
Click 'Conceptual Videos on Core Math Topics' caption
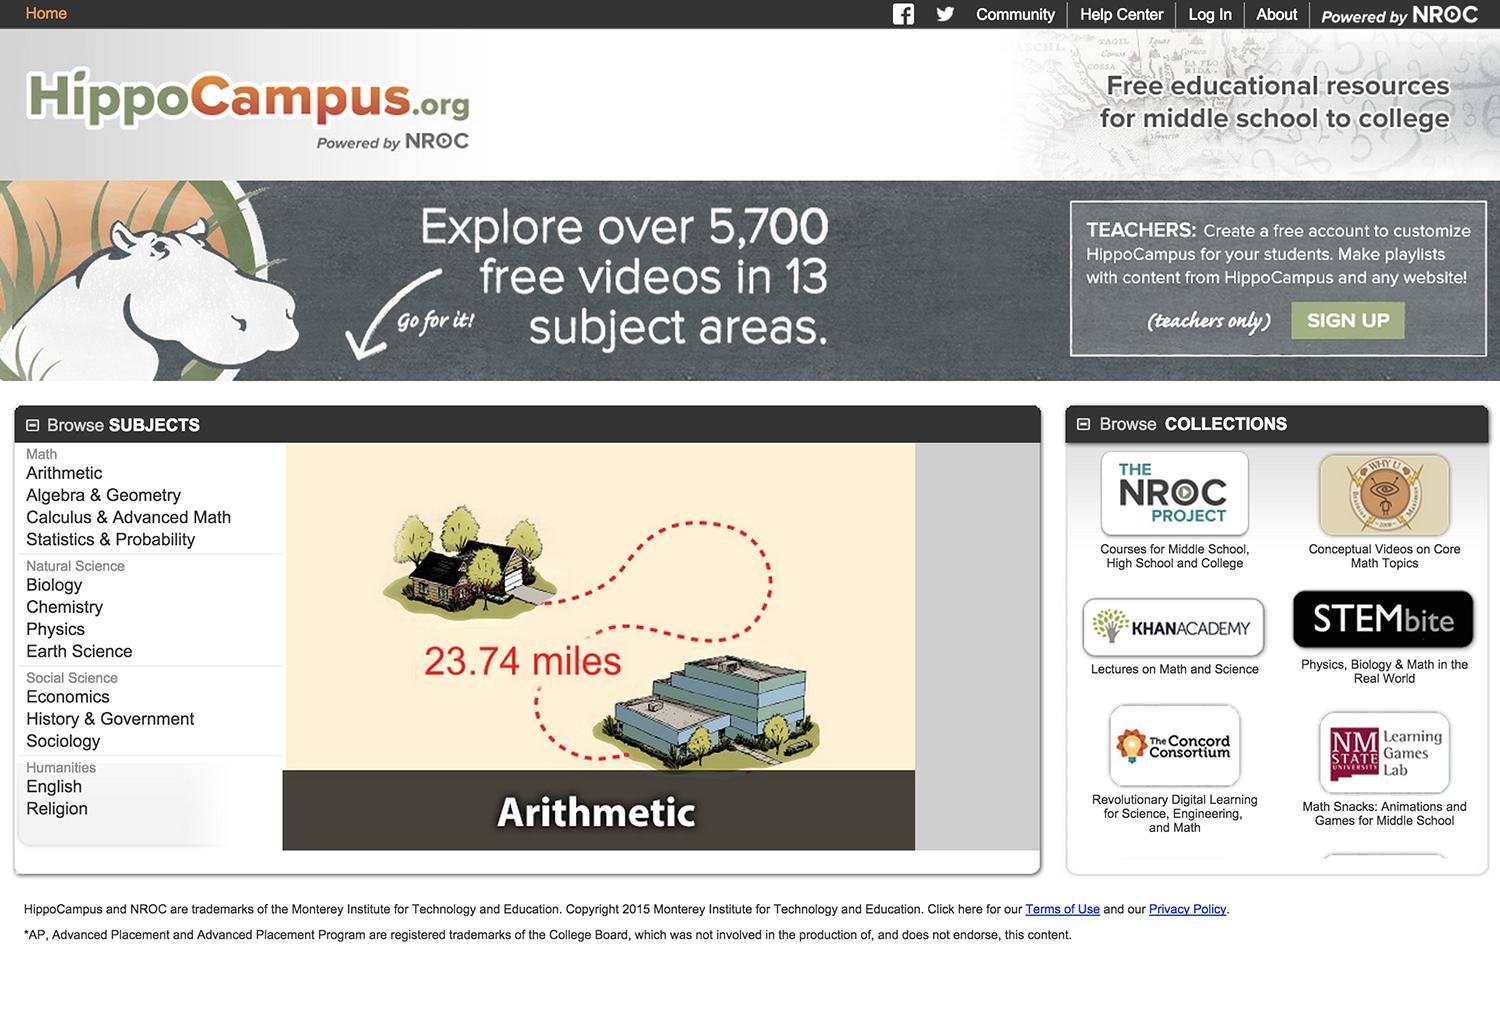pos(1384,556)
